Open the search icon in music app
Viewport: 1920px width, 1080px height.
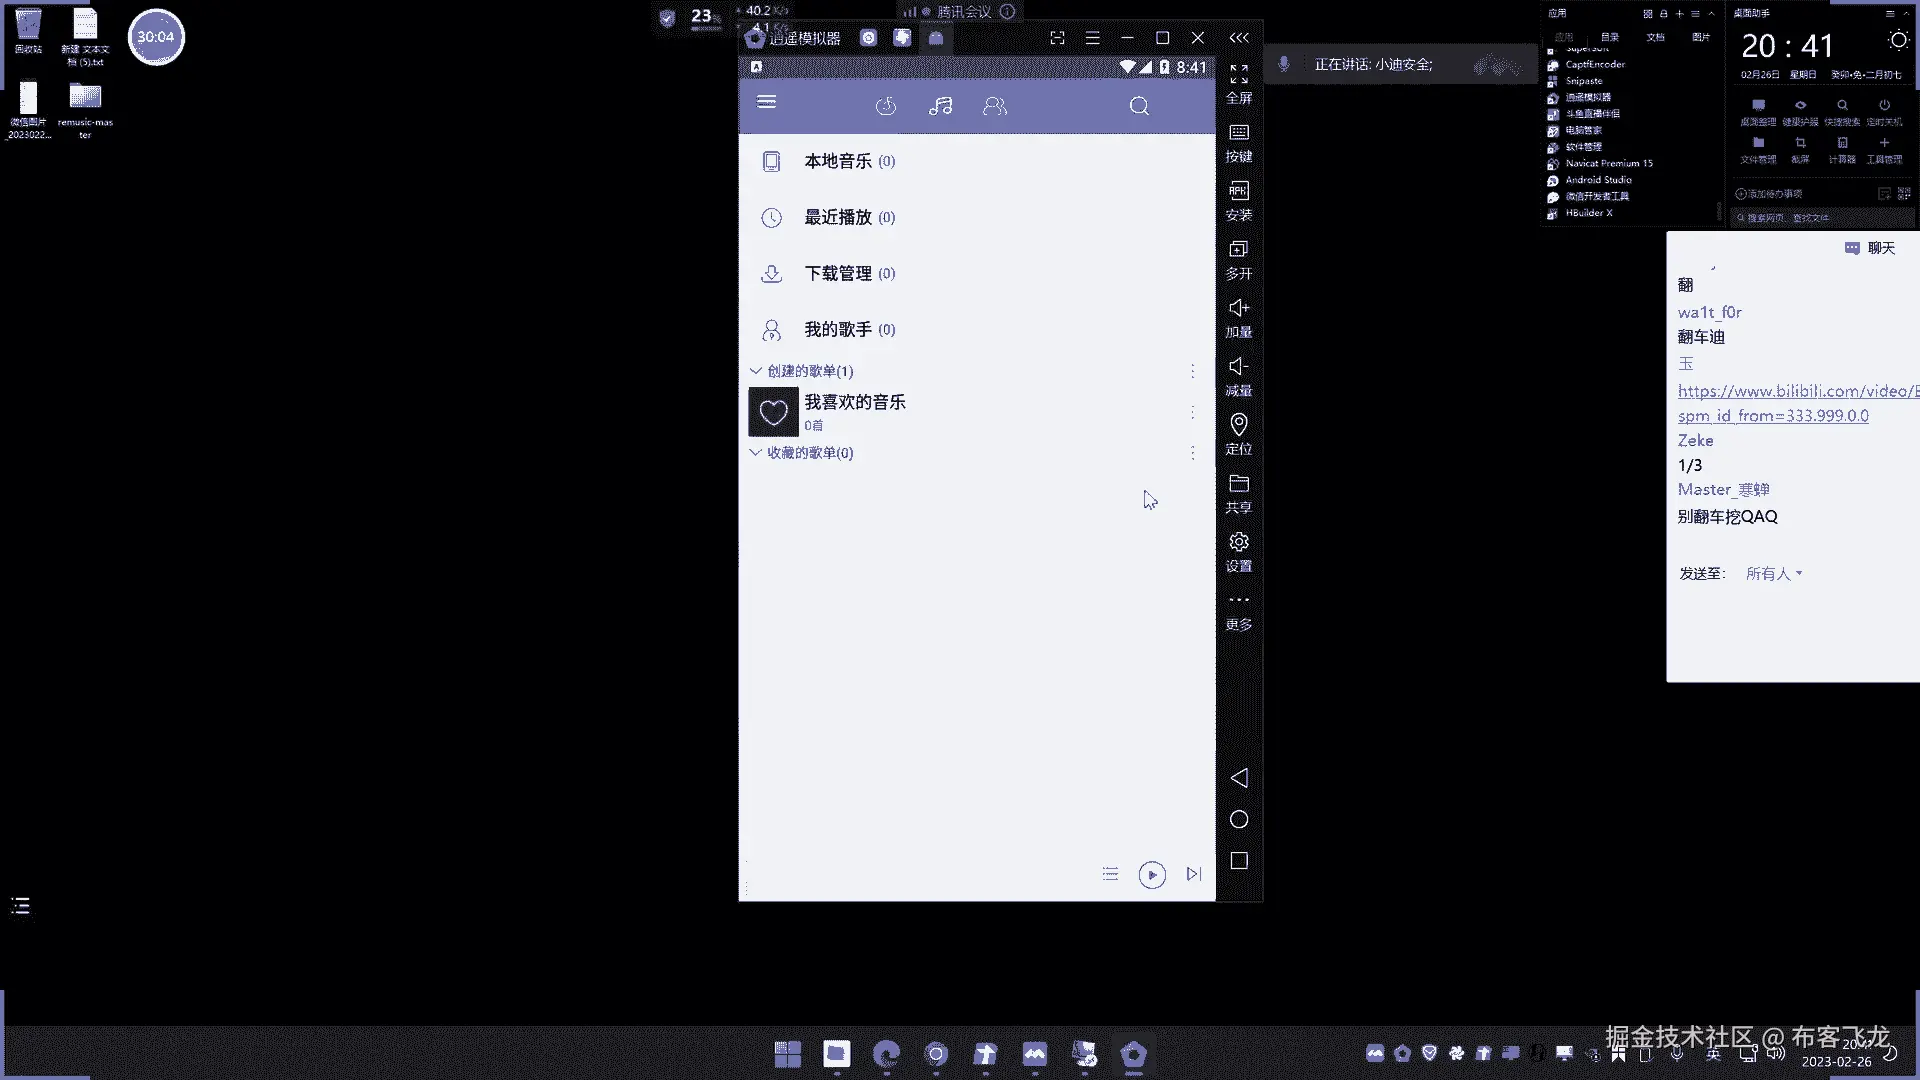point(1139,106)
